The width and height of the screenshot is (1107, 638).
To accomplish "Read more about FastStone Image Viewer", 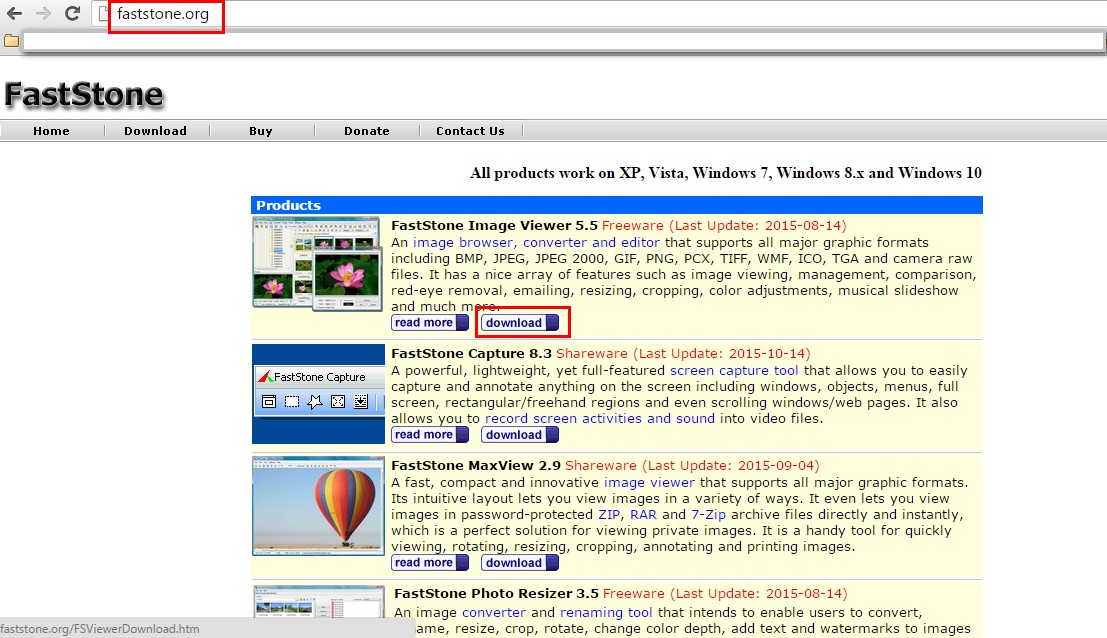I will [x=430, y=323].
